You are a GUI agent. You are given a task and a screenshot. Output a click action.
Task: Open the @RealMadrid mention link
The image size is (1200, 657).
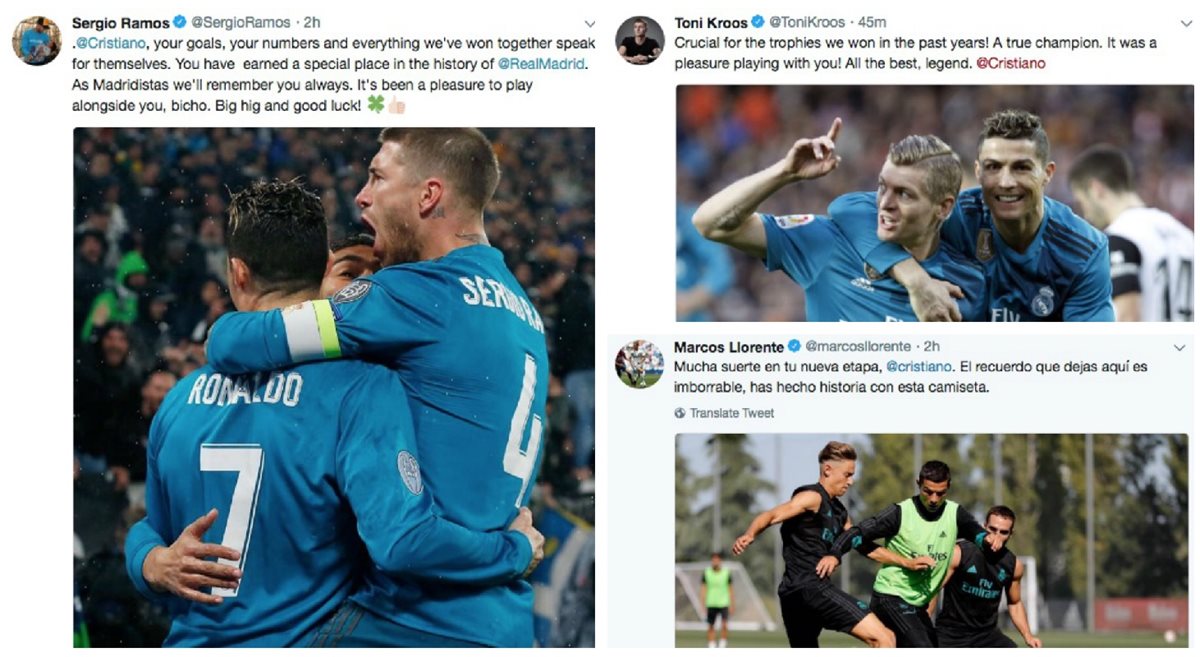pyautogui.click(x=541, y=64)
